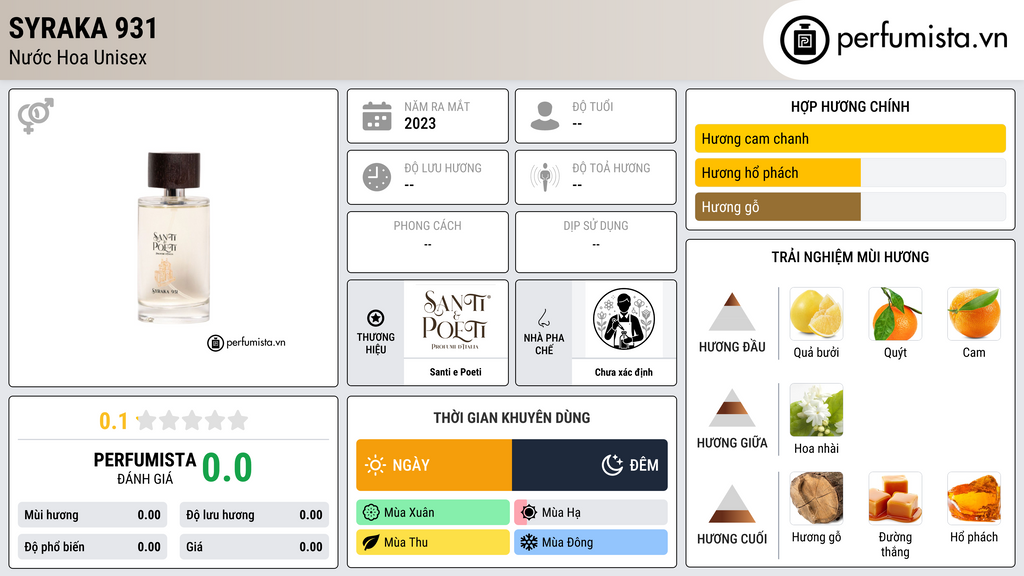Select the Mùa Xuân season label
The height and width of the screenshot is (576, 1024).
[433, 513]
